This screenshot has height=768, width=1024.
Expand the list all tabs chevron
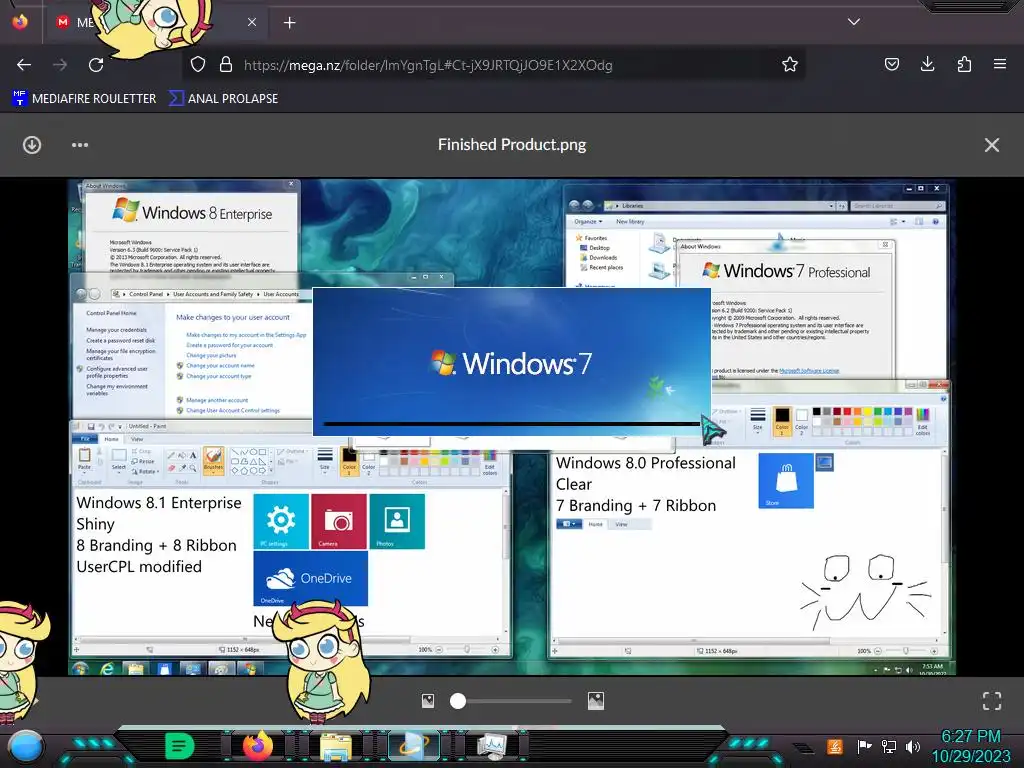[x=854, y=22]
